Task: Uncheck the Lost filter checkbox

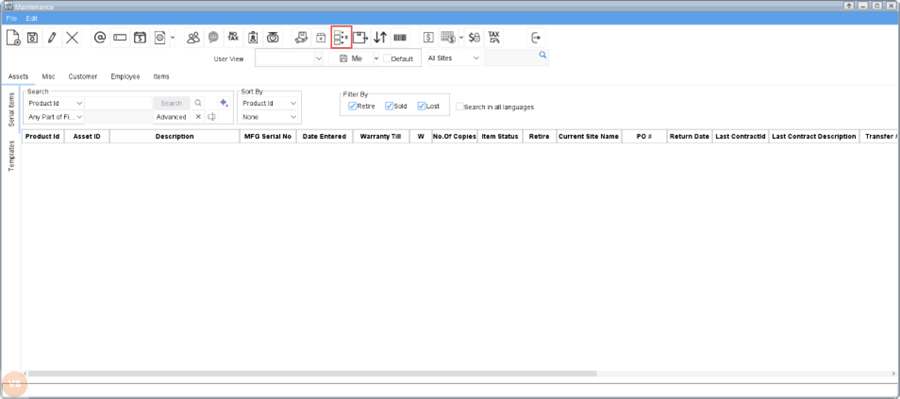Action: point(421,106)
